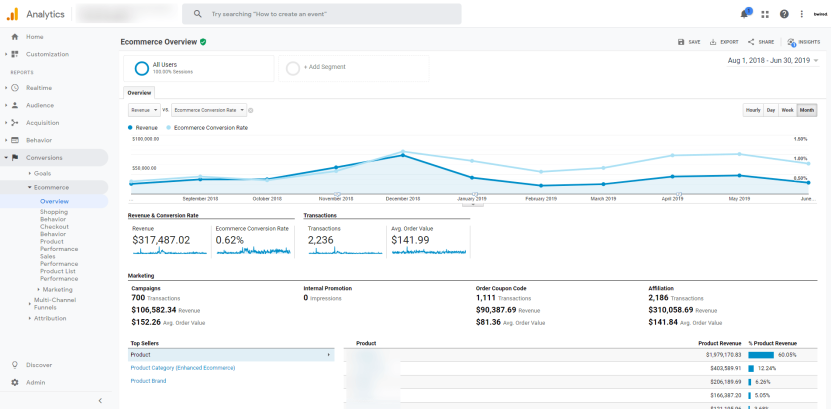Viewport: 831px width, 409px height.
Task: Click the Save disk icon
Action: (681, 42)
